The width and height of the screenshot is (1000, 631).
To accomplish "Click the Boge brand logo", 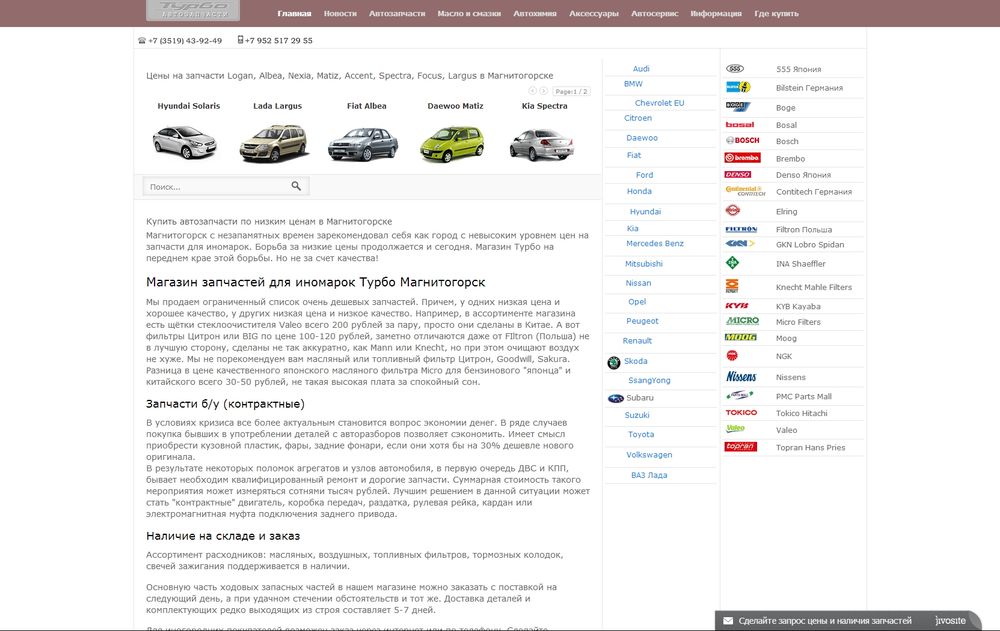I will tap(738, 107).
